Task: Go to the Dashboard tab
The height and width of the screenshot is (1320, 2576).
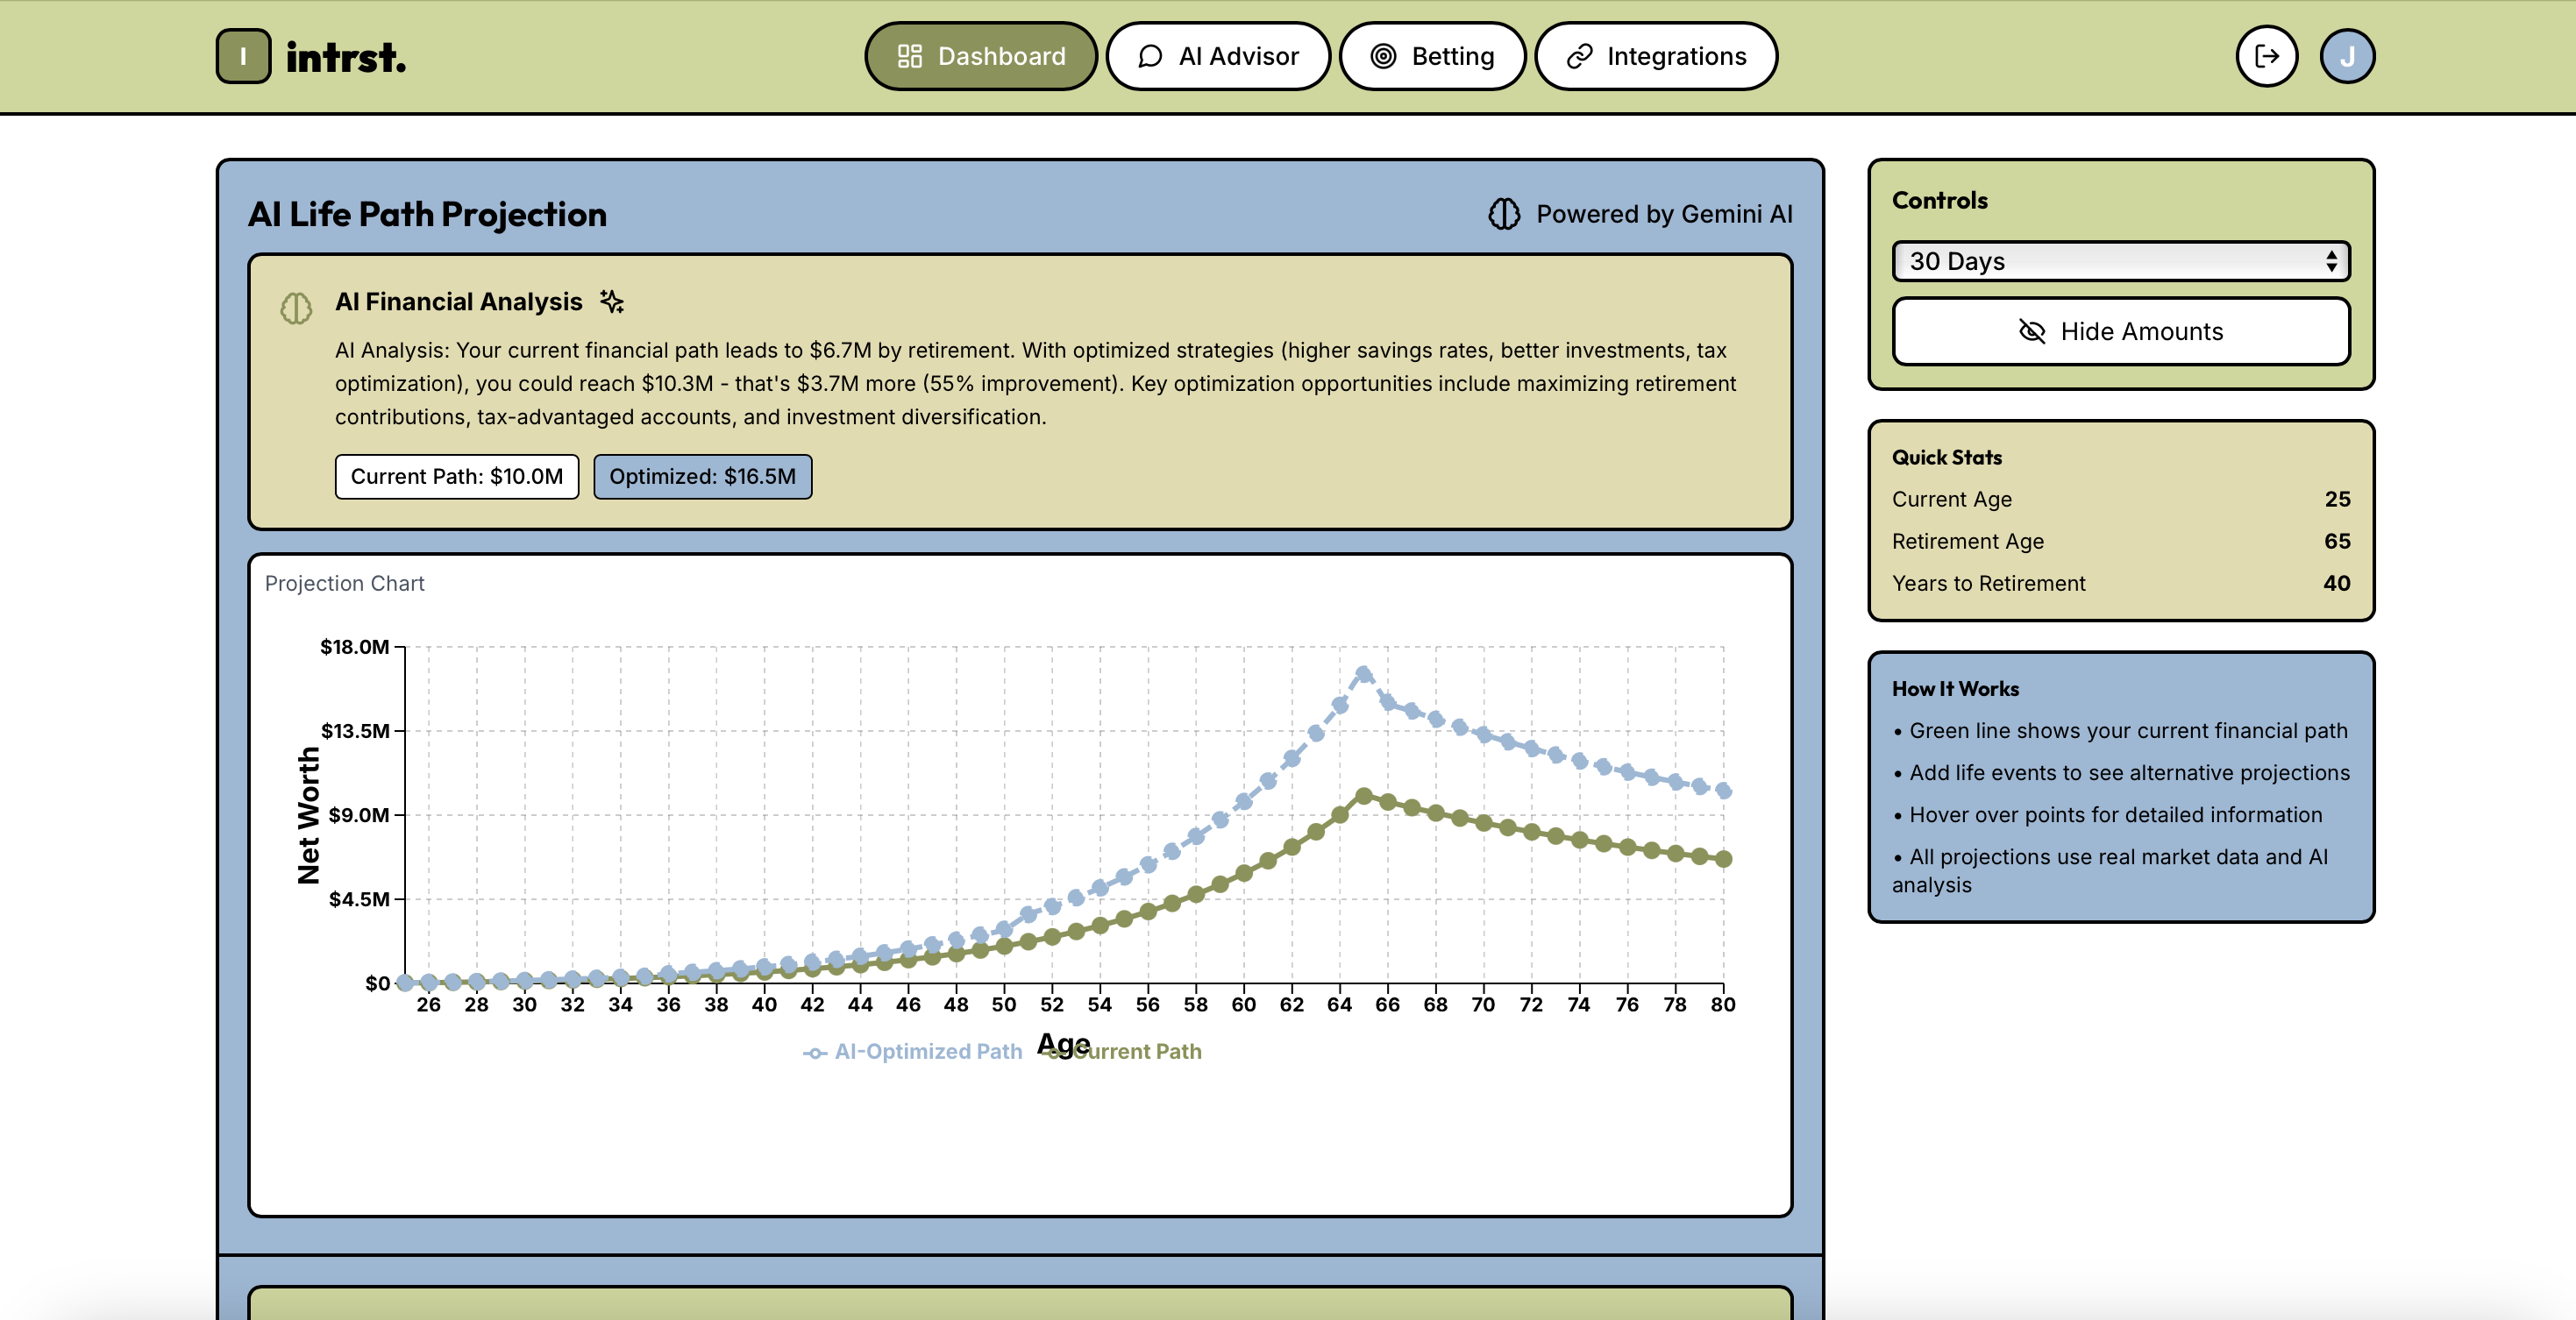Action: coord(980,56)
